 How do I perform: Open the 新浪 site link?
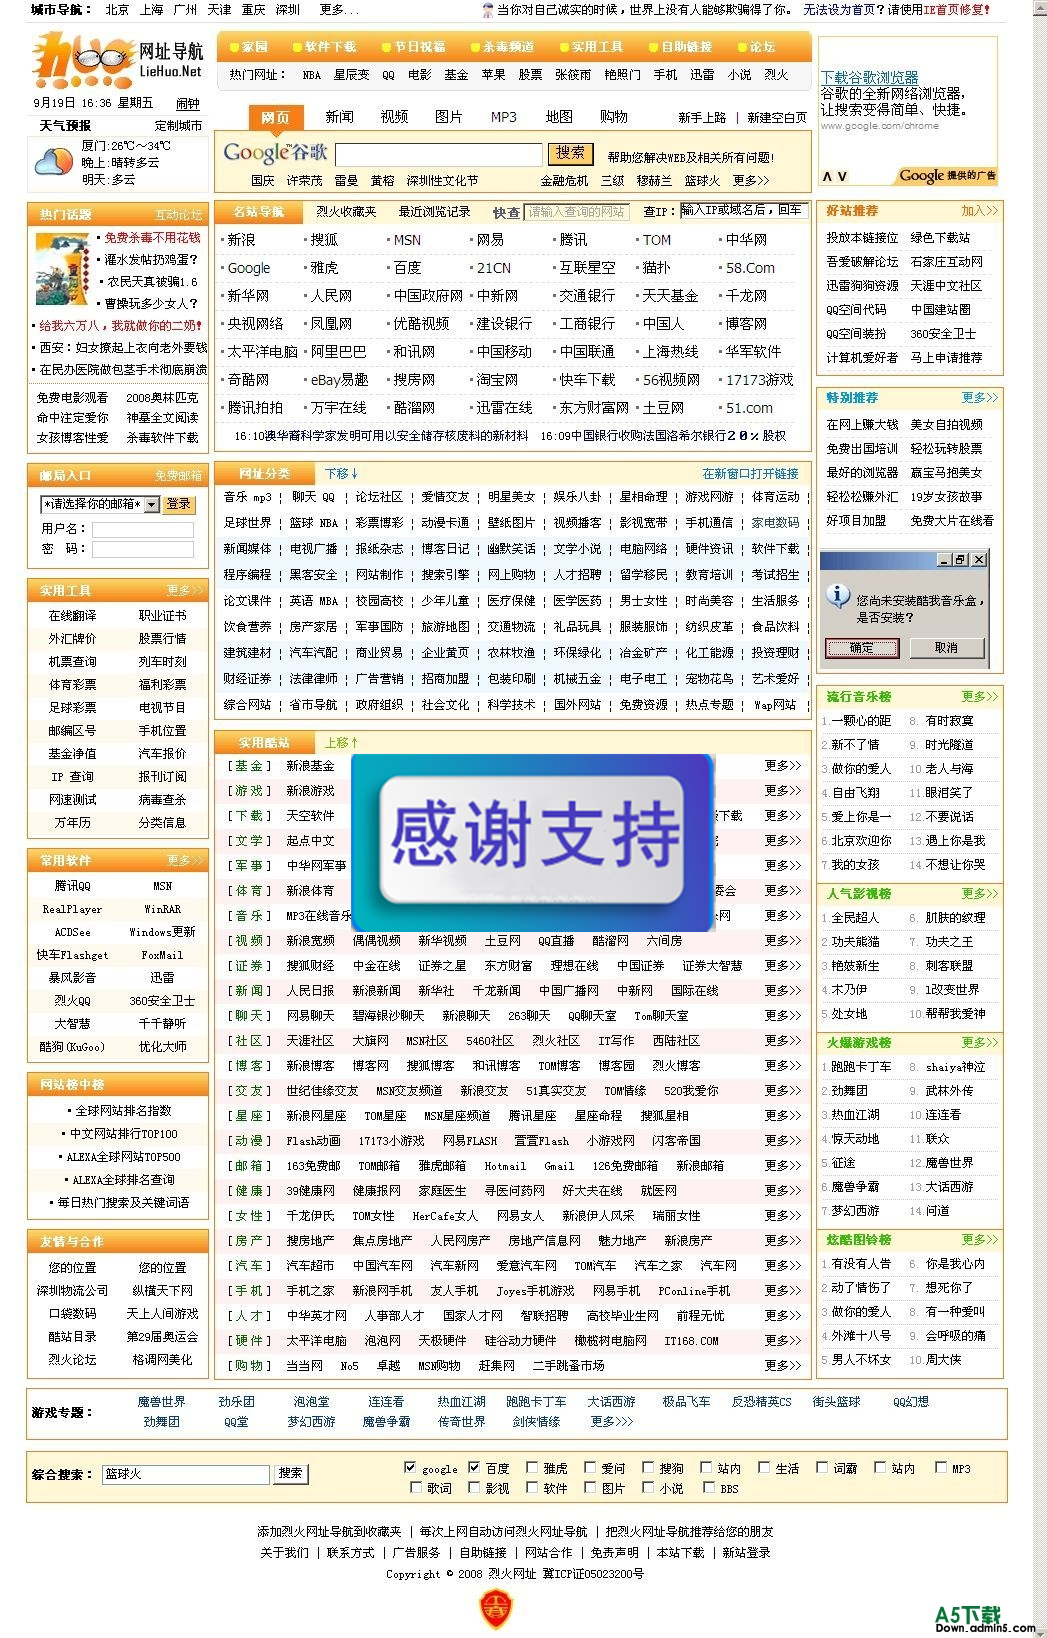pos(241,240)
